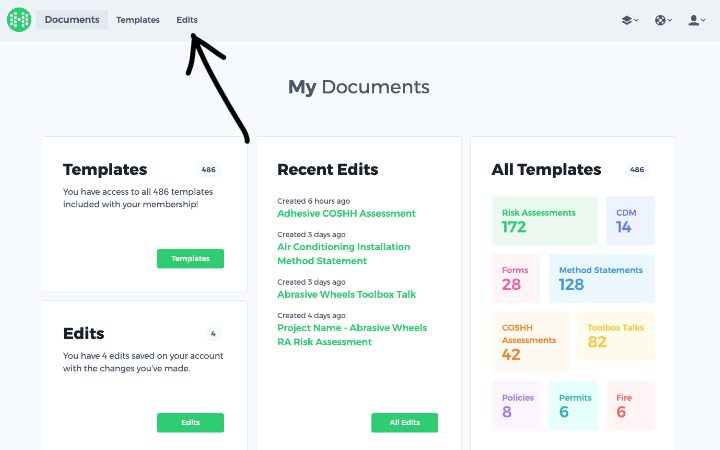Click the All Edits button
This screenshot has height=450, width=720.
[x=405, y=422]
